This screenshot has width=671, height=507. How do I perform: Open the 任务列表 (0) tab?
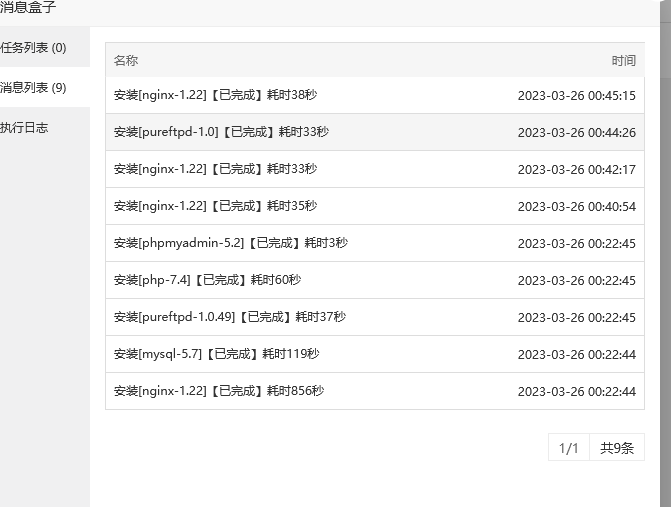(34, 48)
